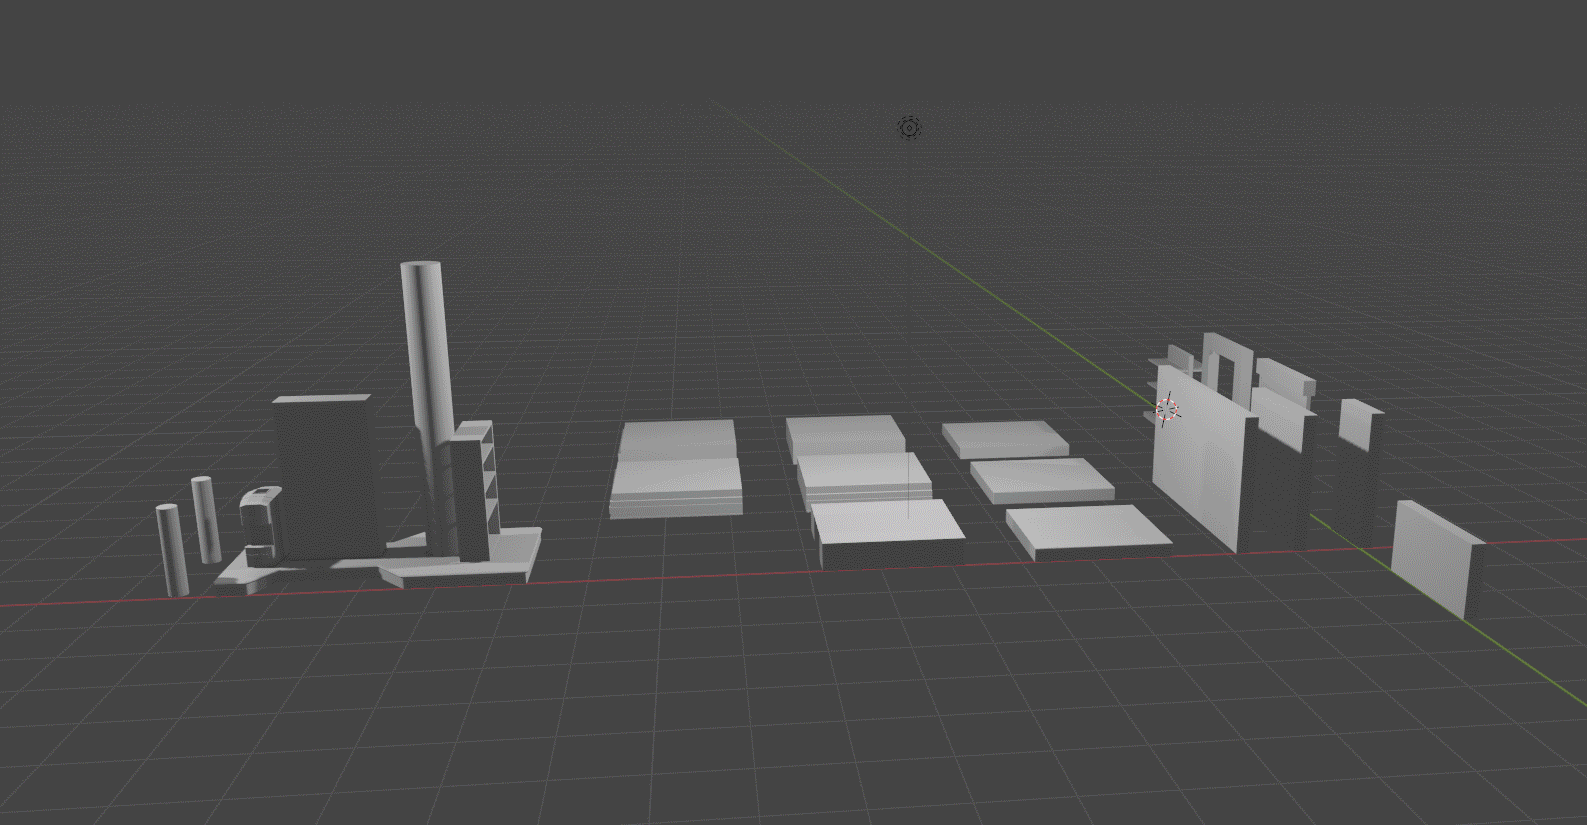Image resolution: width=1587 pixels, height=825 pixels.
Task: Select the largest front-facing wall panel
Action: point(1203,459)
